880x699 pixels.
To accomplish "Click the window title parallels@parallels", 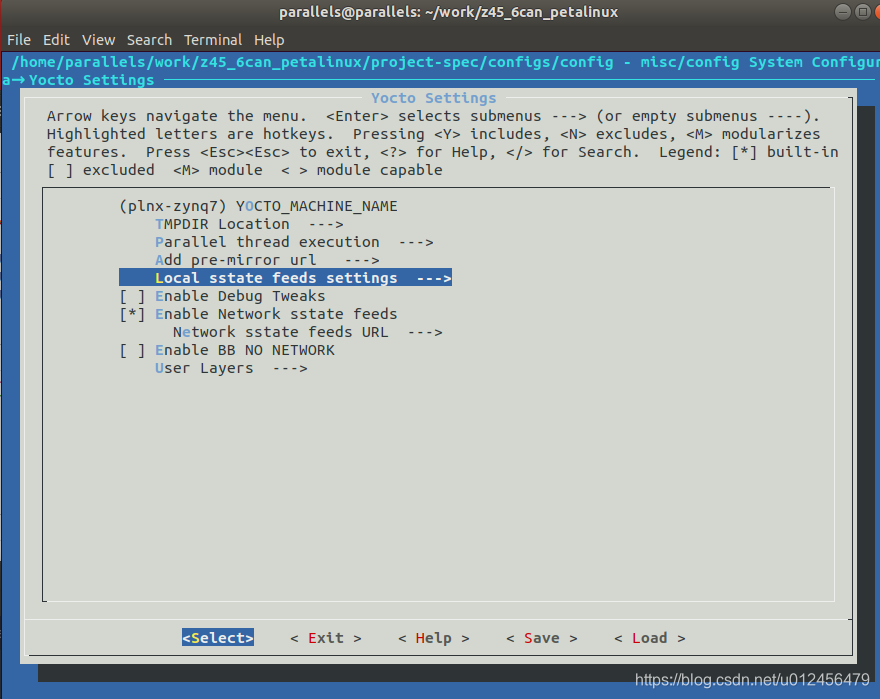I will [448, 12].
